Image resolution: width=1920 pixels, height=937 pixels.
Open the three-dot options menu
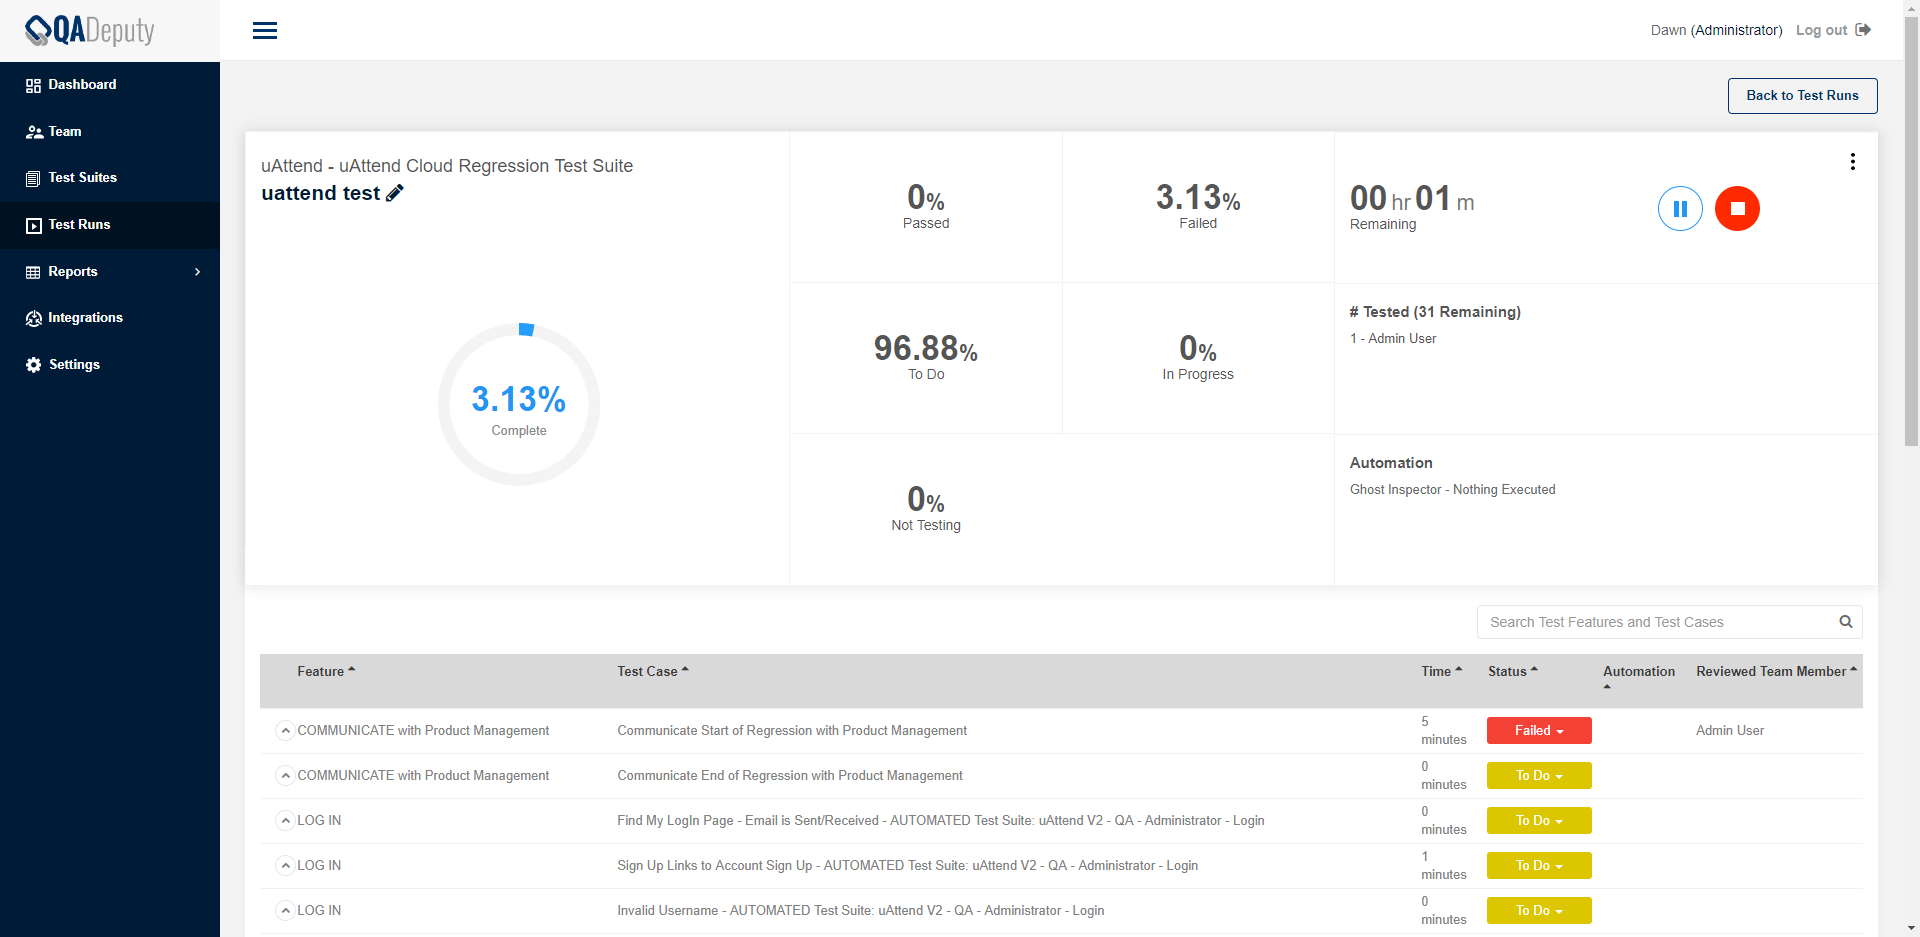[x=1853, y=161]
